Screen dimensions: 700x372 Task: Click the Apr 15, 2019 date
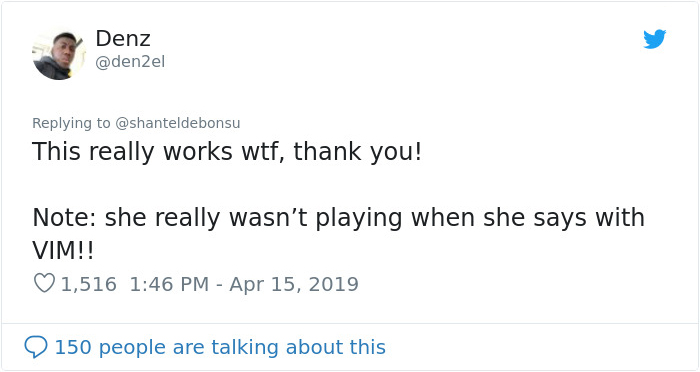[x=294, y=284]
